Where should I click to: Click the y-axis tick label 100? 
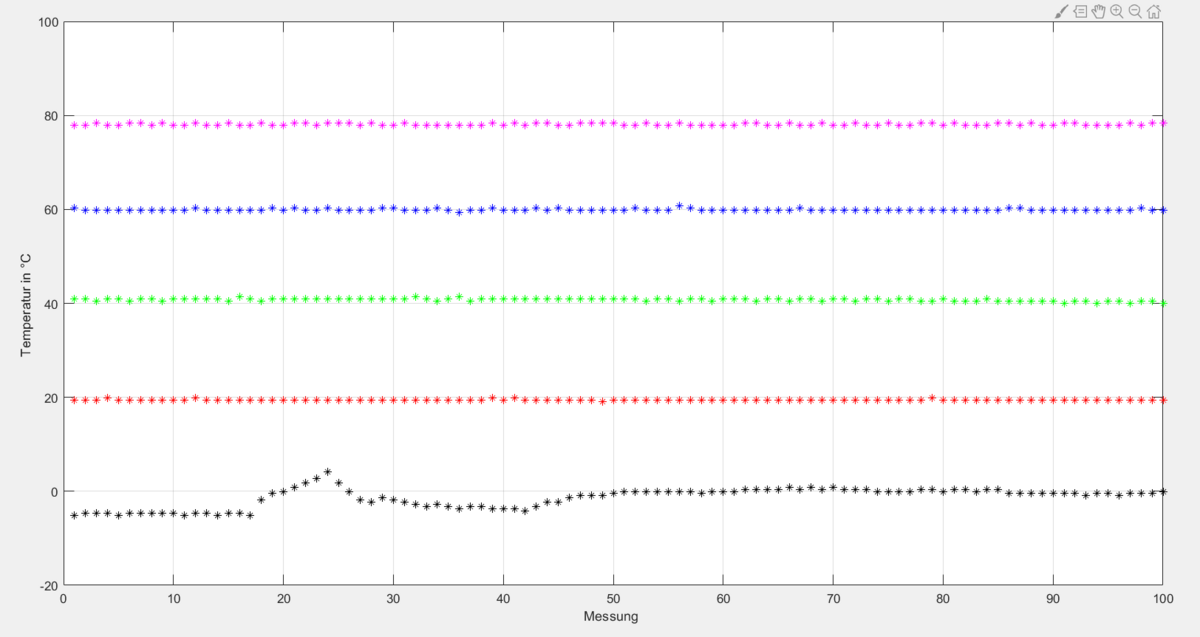coord(46,22)
